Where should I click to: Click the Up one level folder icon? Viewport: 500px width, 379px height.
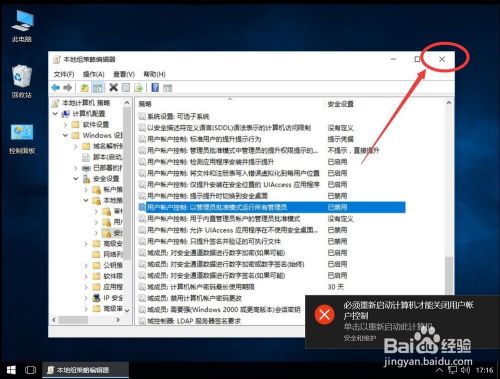pyautogui.click(x=85, y=88)
